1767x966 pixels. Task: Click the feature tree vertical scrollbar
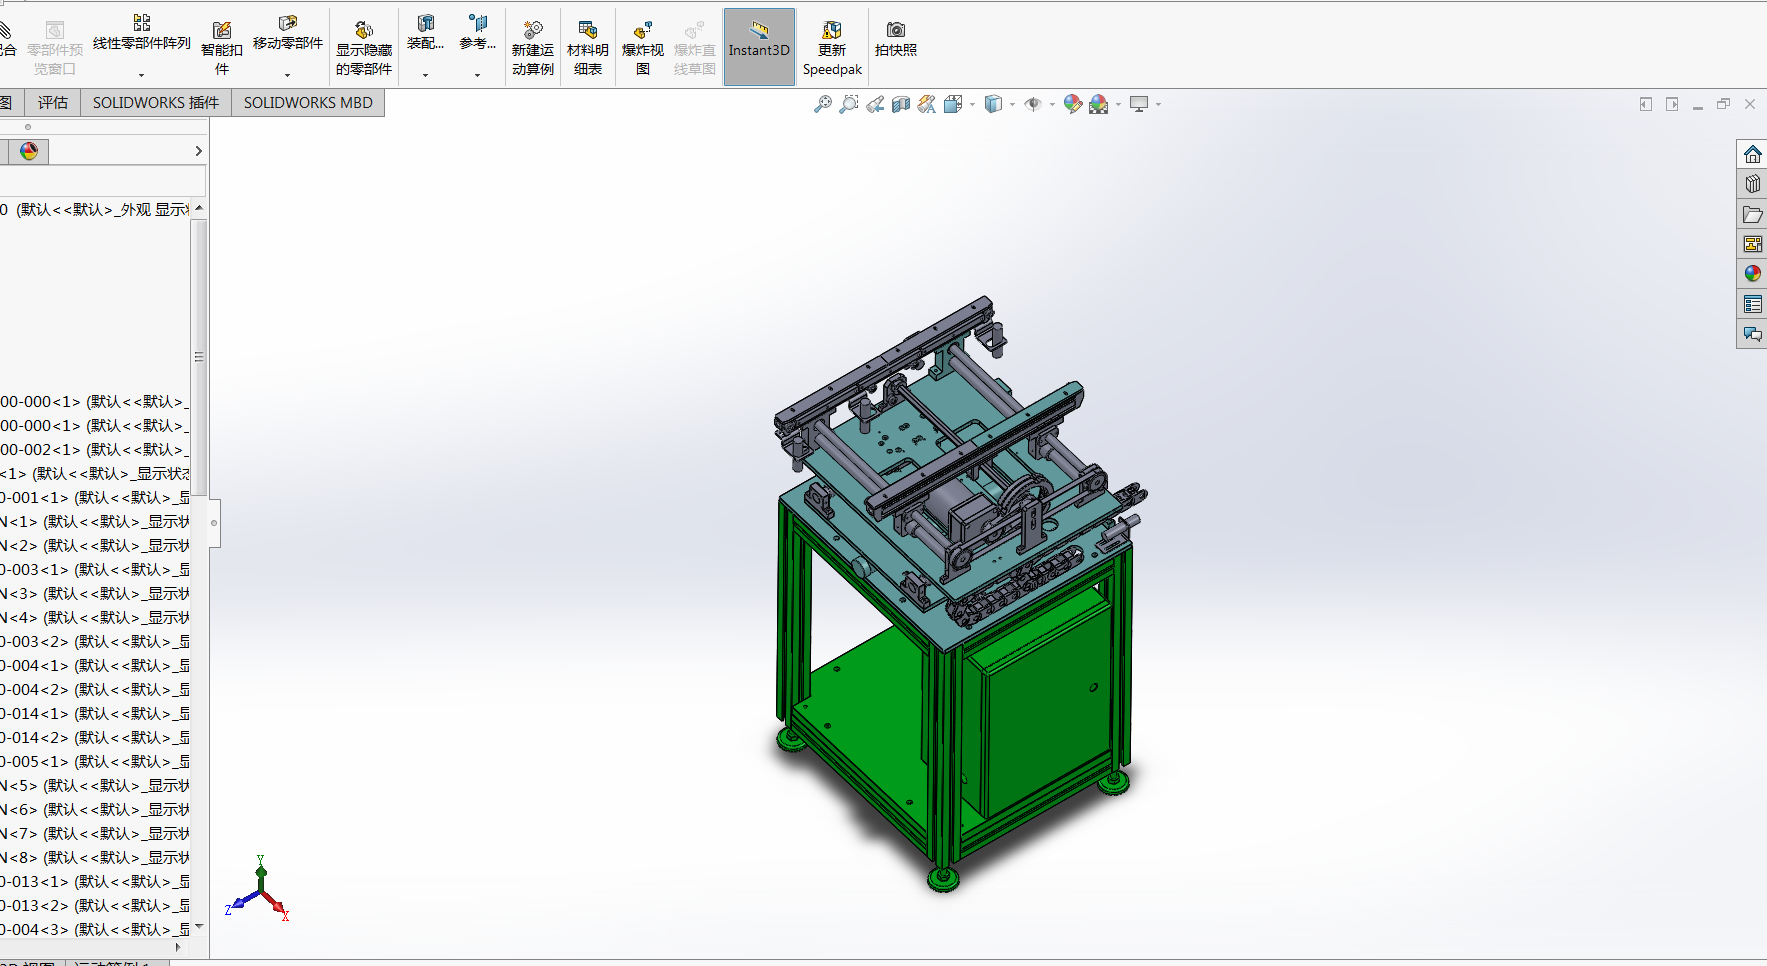tap(199, 357)
